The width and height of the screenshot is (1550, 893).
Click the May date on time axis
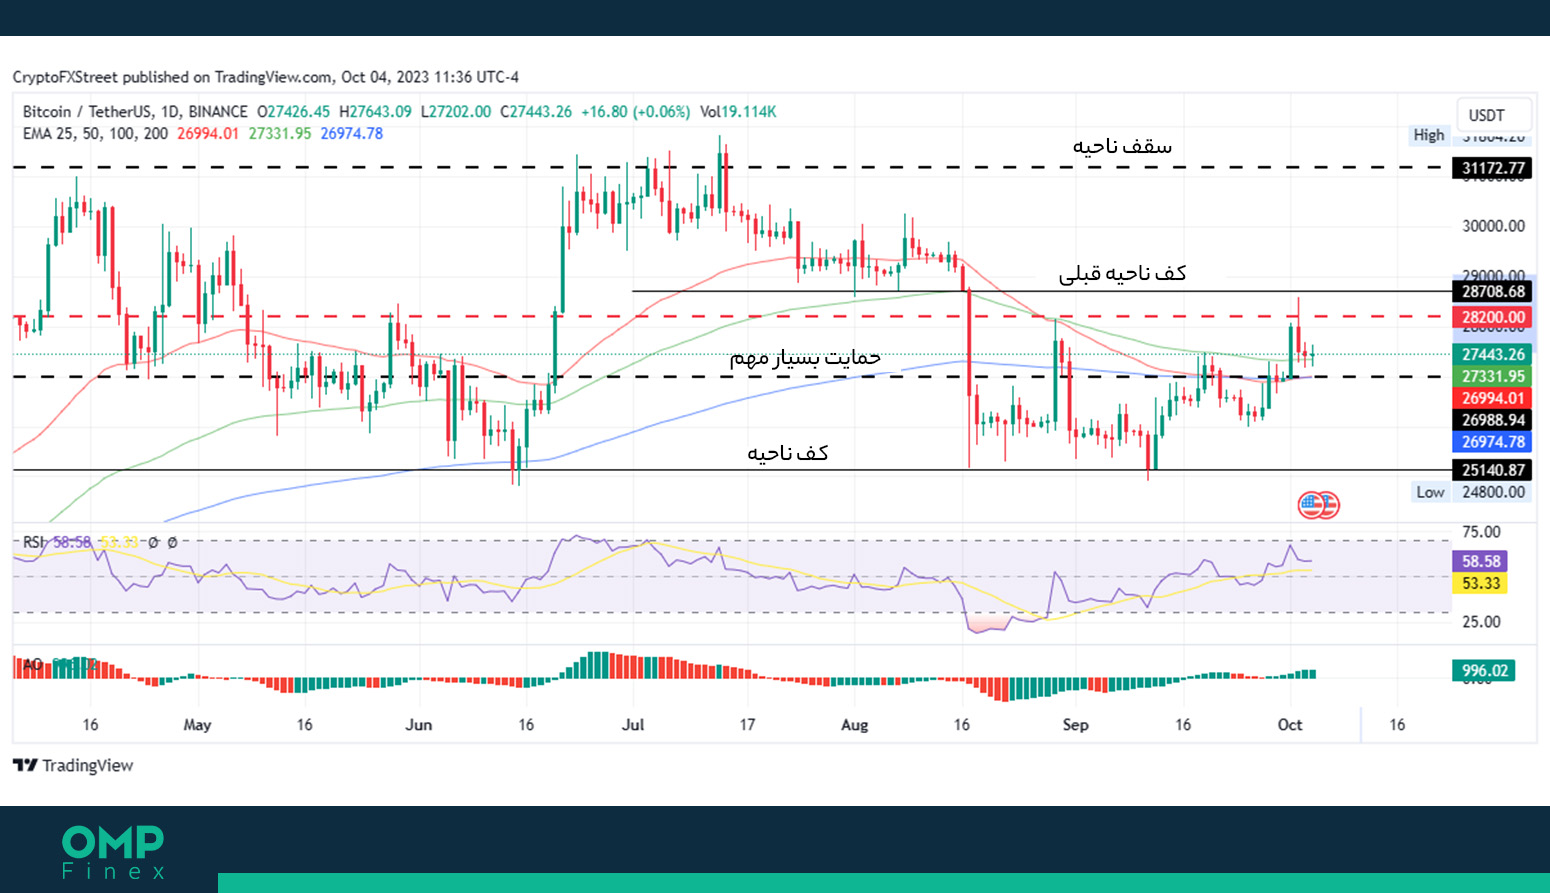(x=197, y=724)
